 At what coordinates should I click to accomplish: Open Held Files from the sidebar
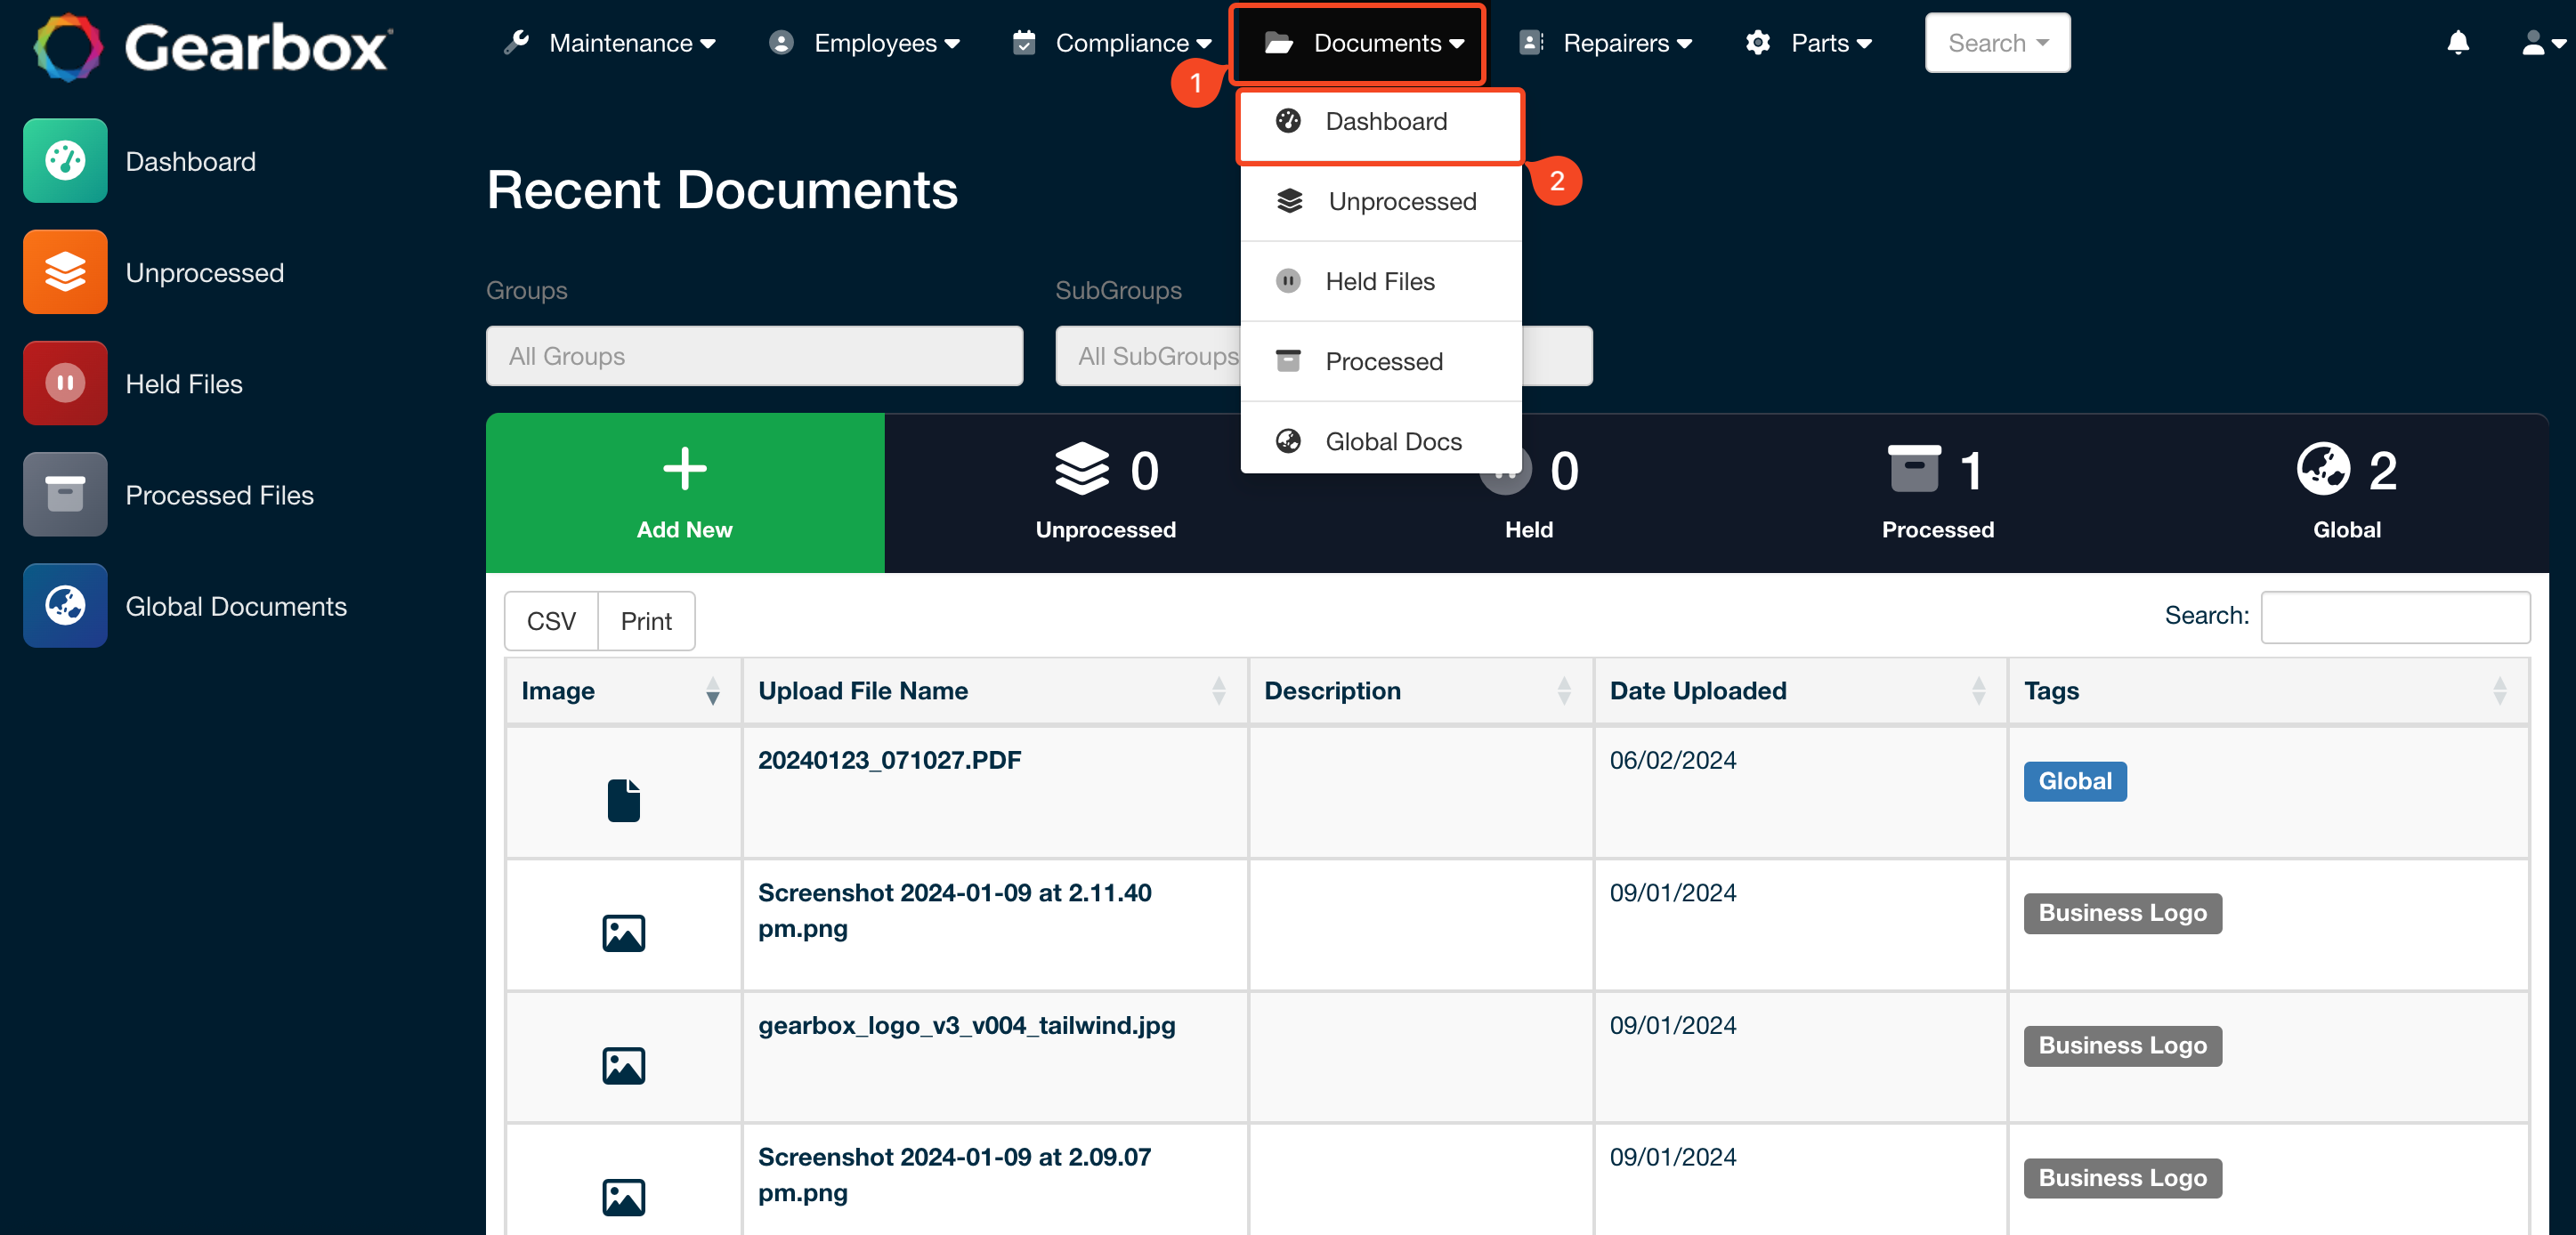tap(183, 383)
